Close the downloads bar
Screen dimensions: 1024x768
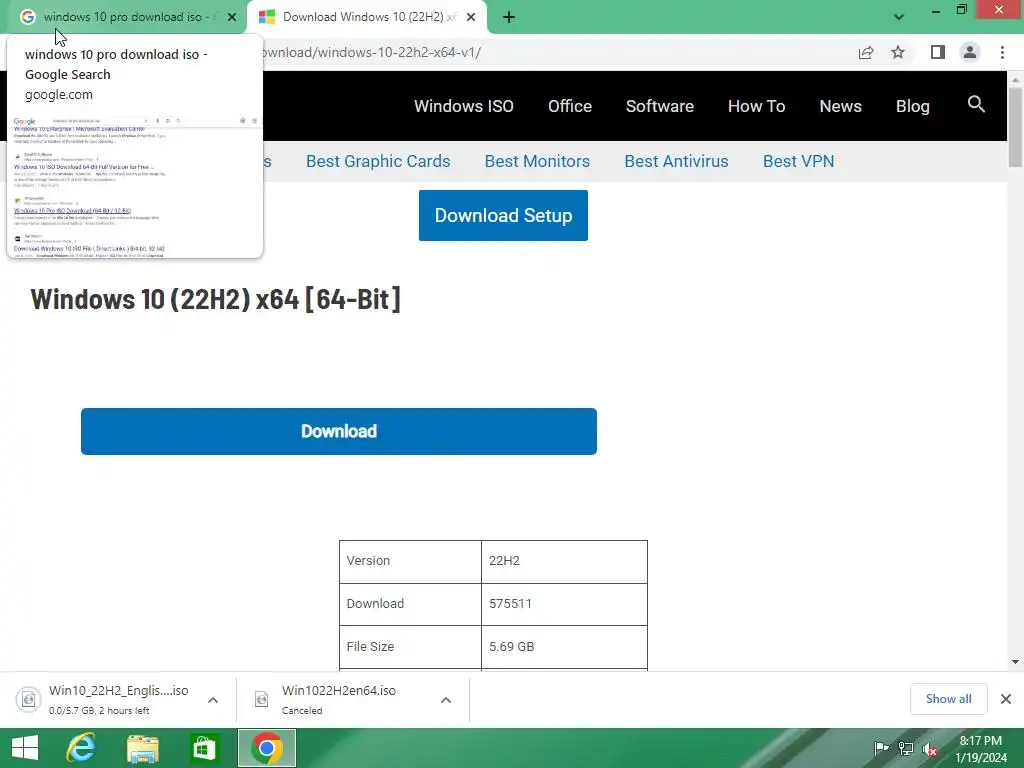tap(1006, 699)
